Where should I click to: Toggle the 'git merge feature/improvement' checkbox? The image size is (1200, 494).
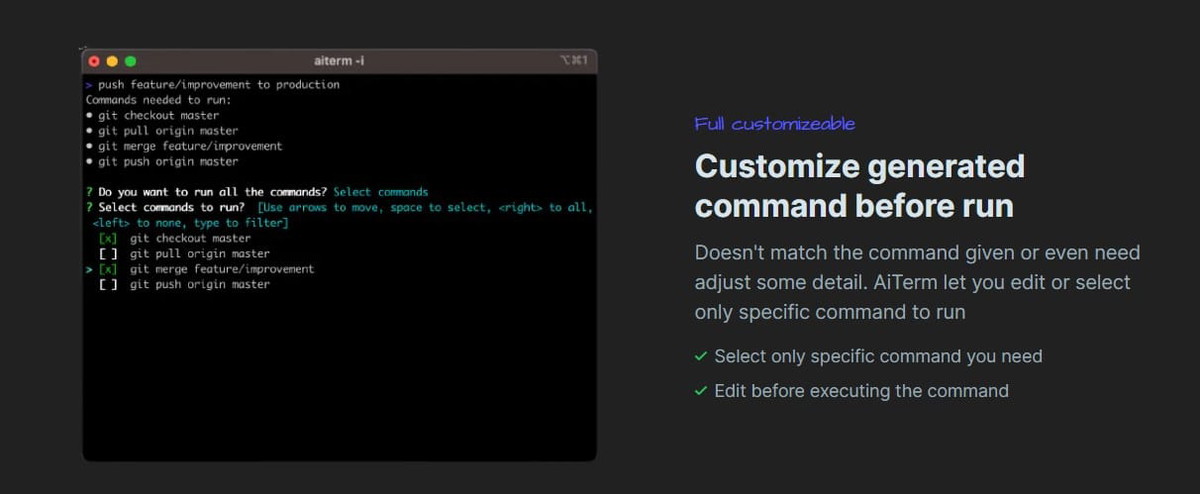click(108, 269)
